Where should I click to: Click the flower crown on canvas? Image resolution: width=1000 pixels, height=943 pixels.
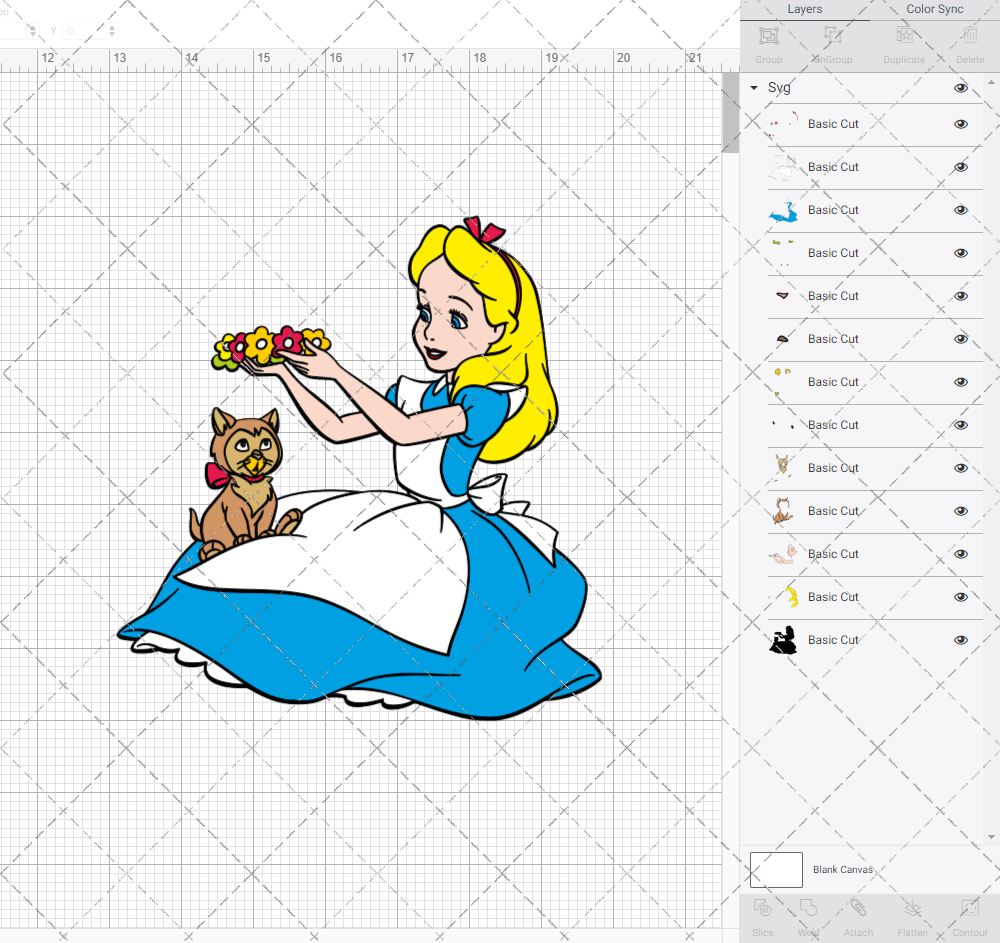[x=271, y=347]
